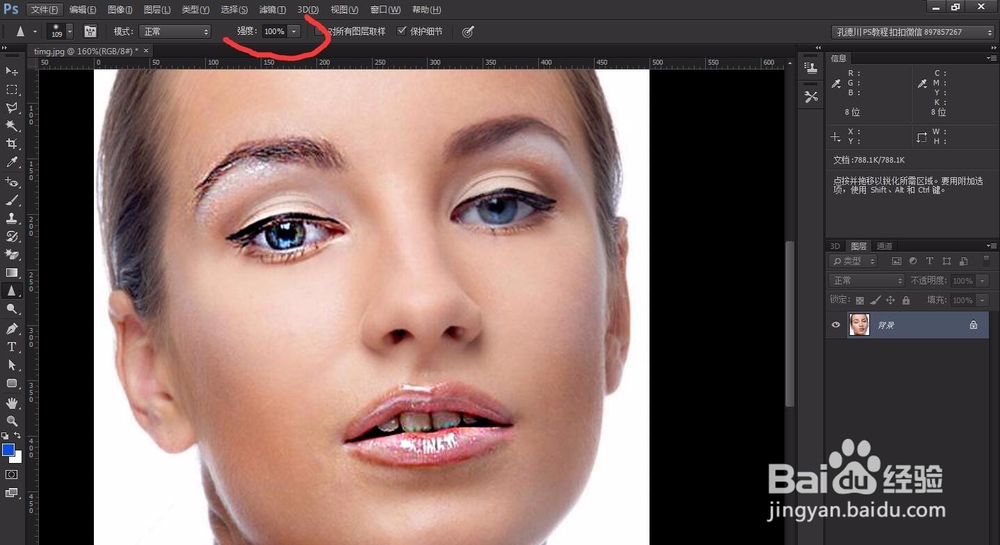
Task: Open 不透明度 opacity dropdown arrow
Action: (x=983, y=280)
